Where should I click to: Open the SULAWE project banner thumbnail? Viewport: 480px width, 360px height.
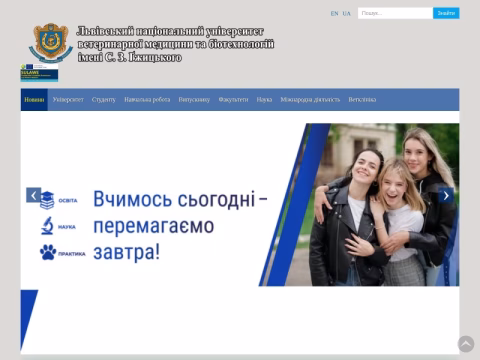tap(39, 73)
